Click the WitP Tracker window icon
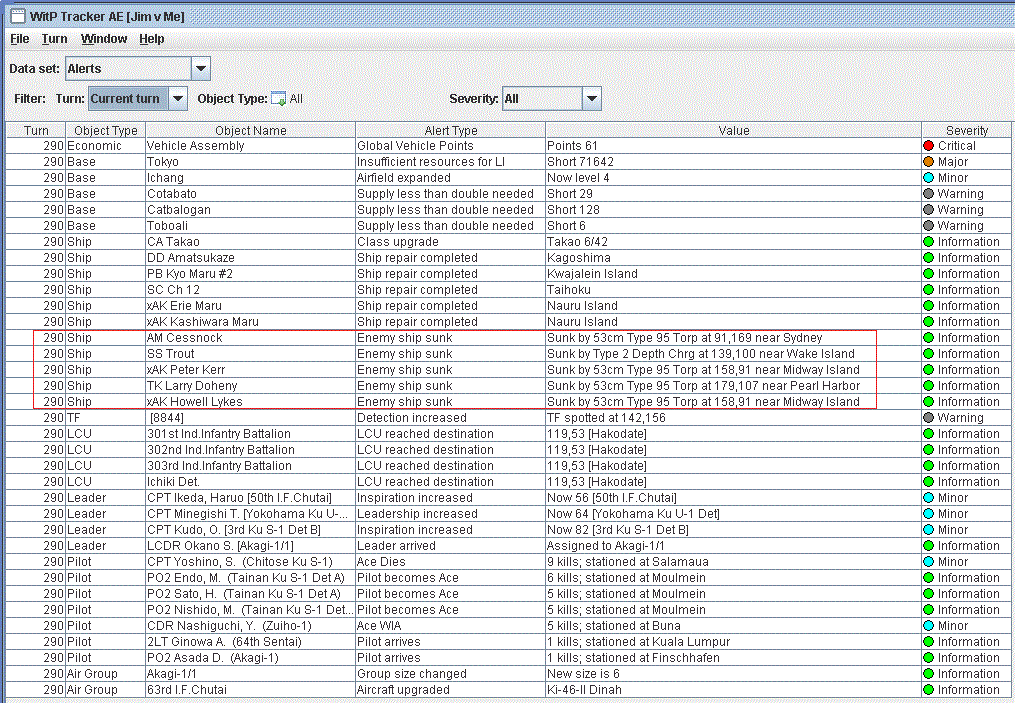 click(x=17, y=16)
